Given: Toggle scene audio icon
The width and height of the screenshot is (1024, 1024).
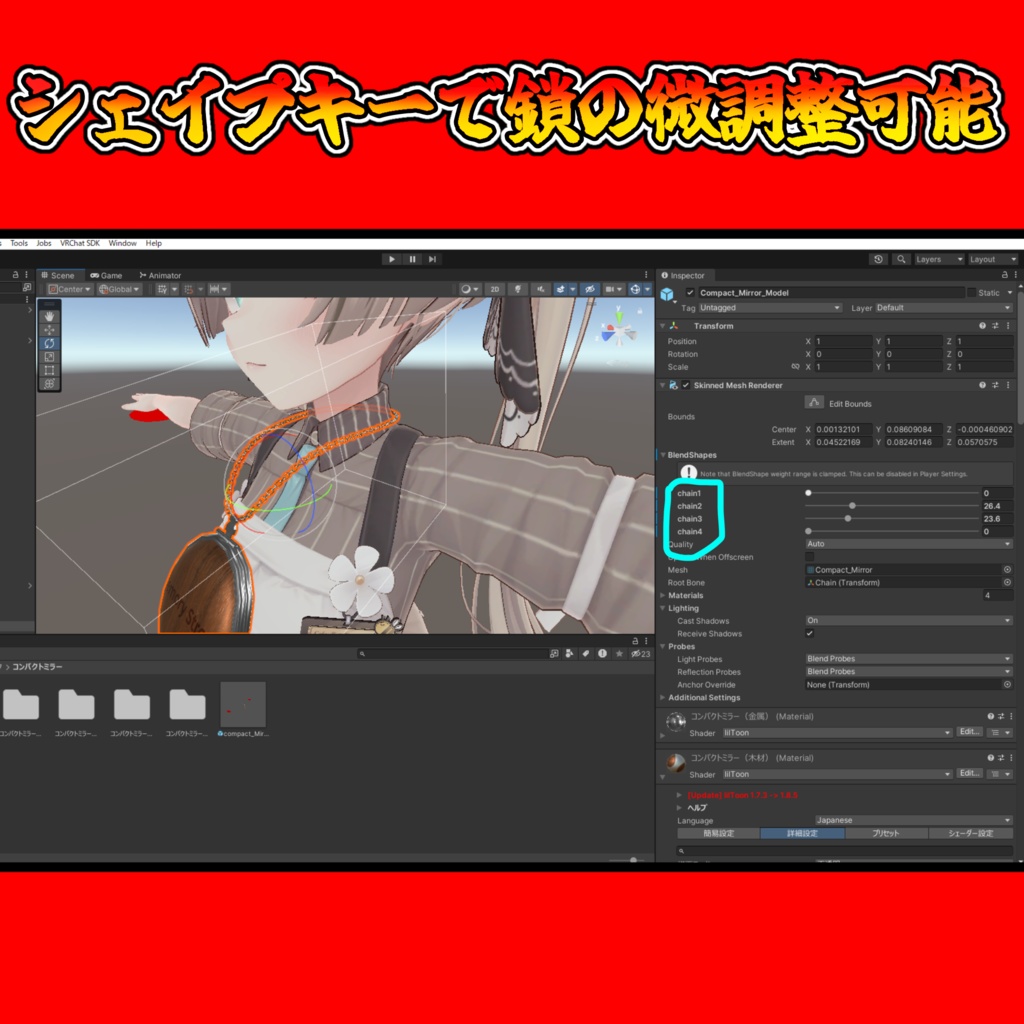Looking at the screenshot, I should tap(540, 289).
